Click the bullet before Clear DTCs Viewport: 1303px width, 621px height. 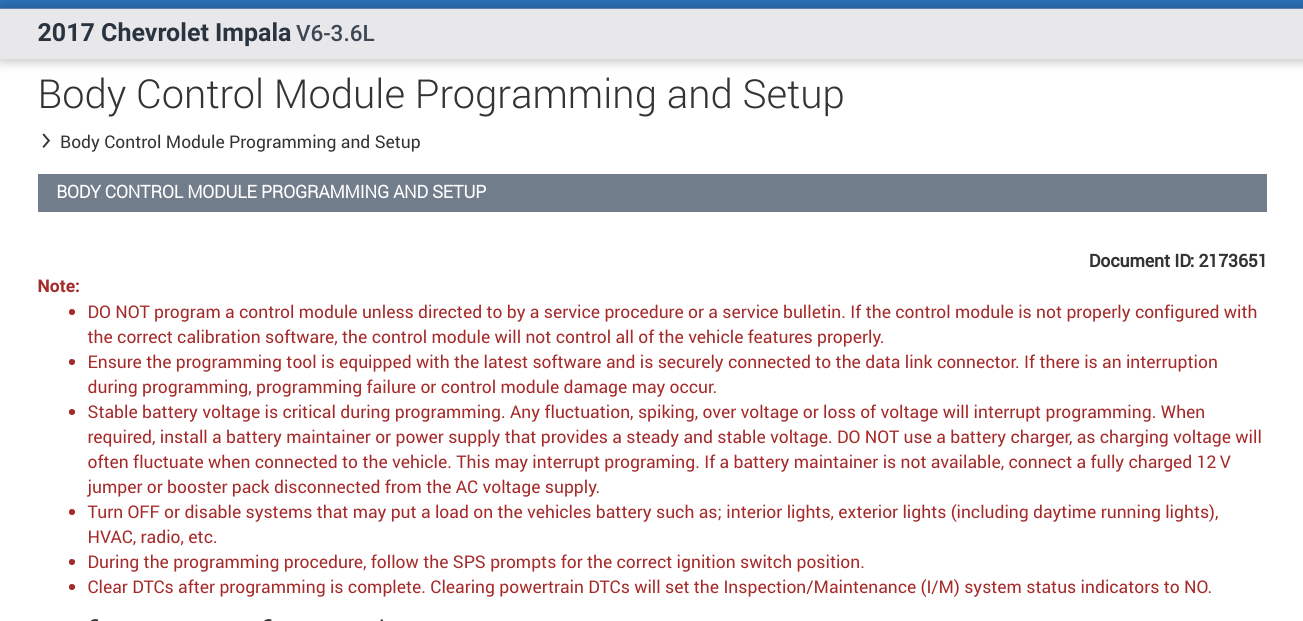point(73,587)
